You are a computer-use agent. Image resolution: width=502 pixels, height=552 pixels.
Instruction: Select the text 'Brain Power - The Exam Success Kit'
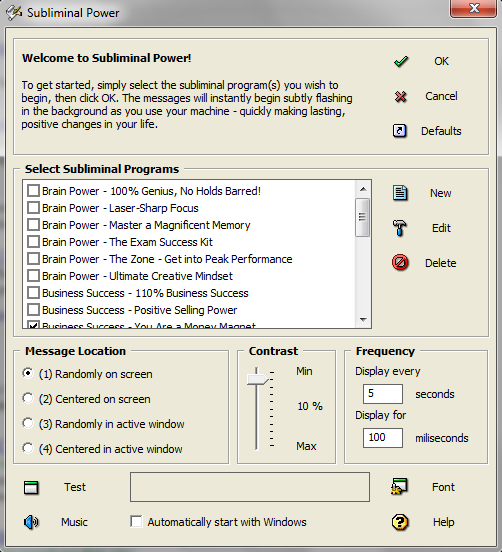pos(127,242)
